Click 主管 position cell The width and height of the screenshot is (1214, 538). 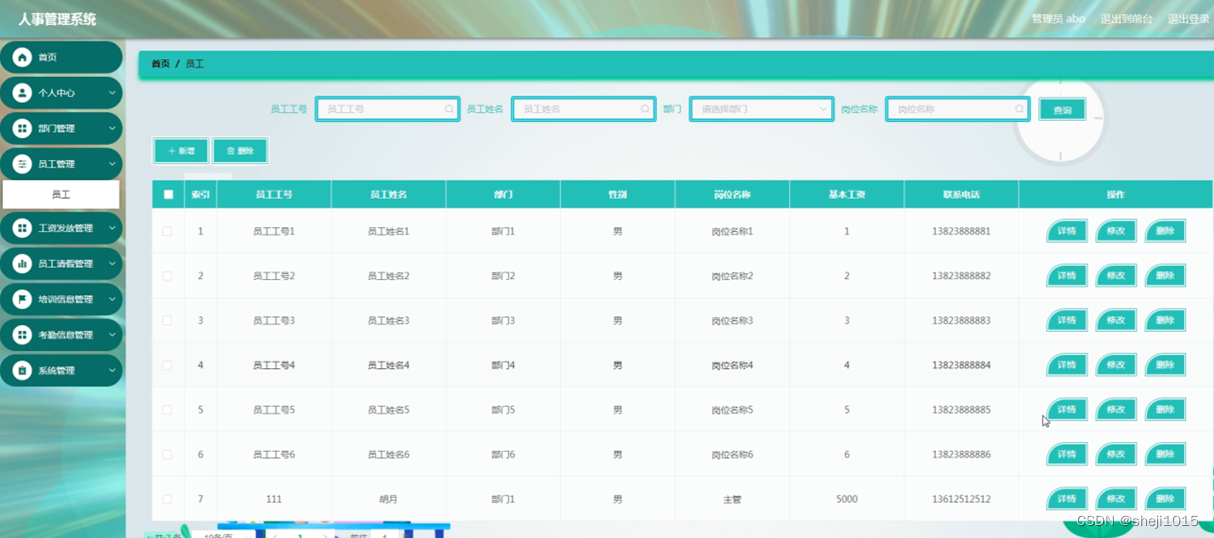point(732,499)
